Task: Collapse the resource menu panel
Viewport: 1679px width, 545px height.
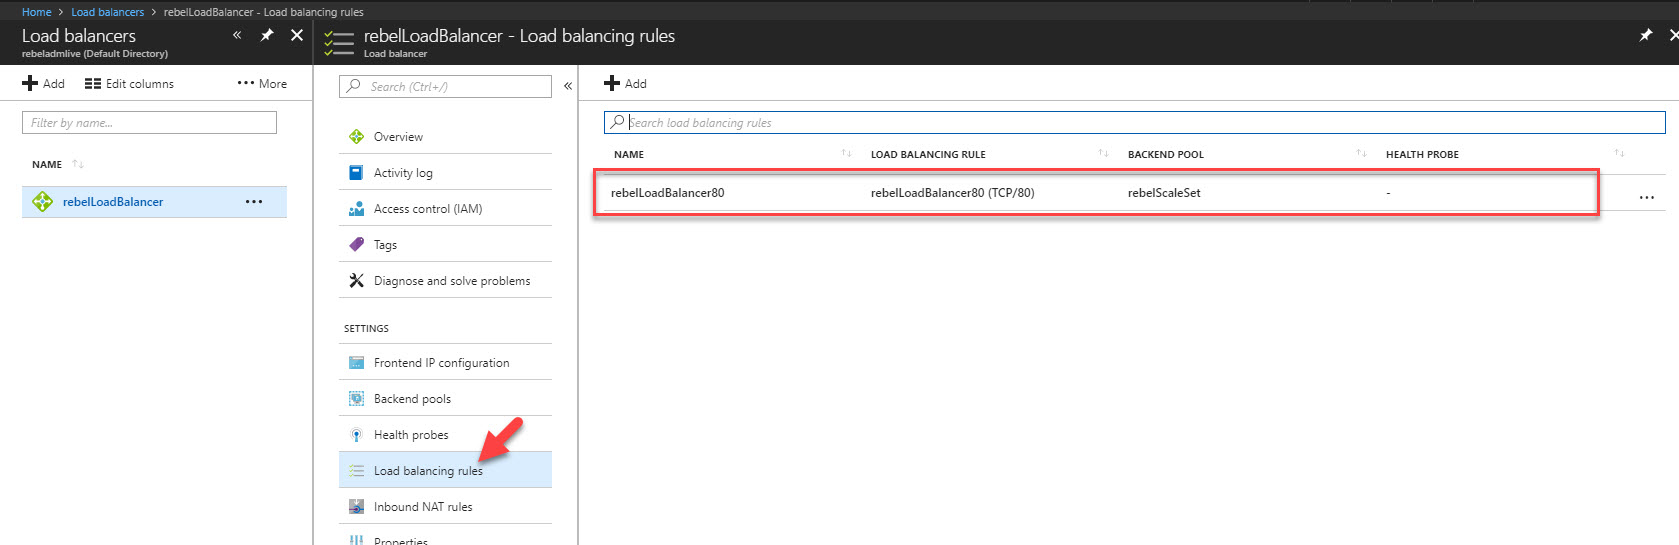Action: click(568, 86)
